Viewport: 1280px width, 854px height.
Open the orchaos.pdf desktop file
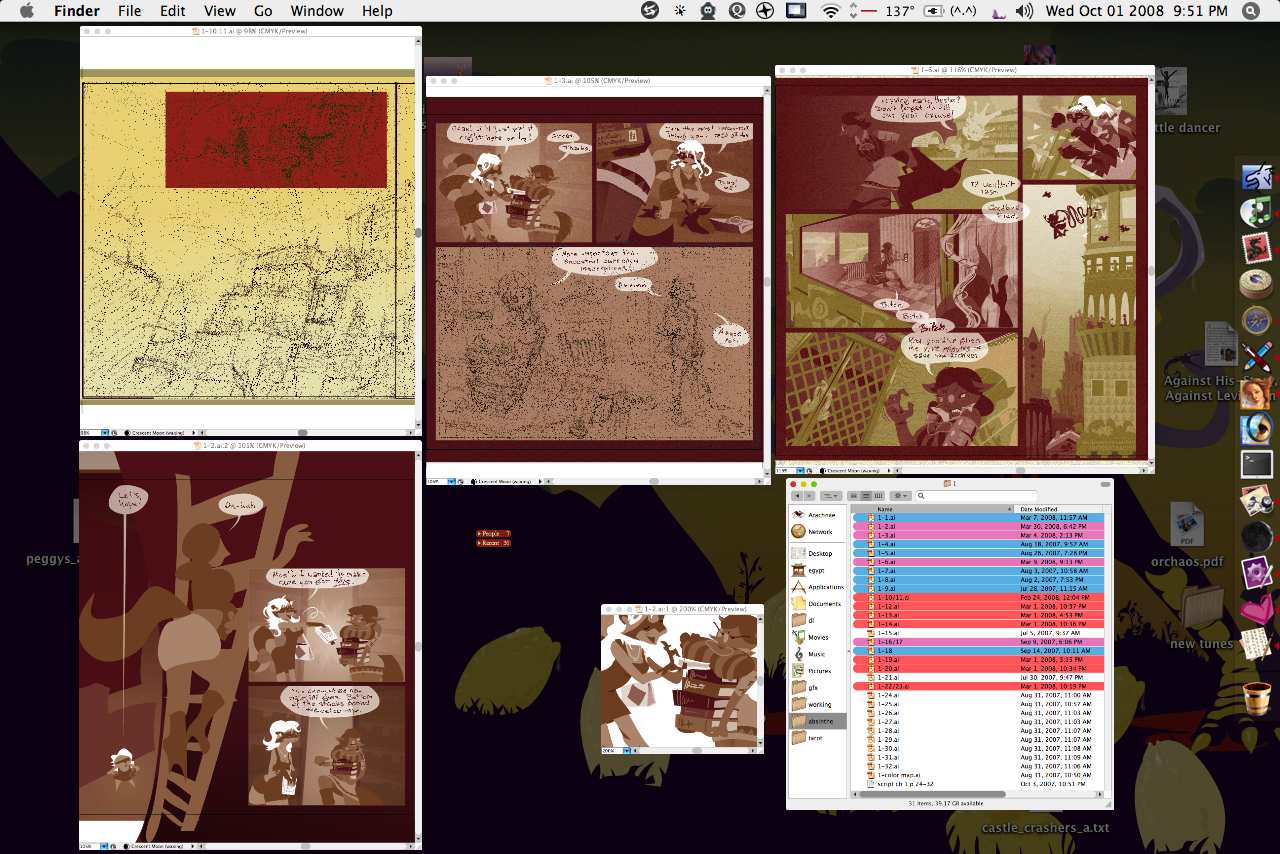[1186, 528]
